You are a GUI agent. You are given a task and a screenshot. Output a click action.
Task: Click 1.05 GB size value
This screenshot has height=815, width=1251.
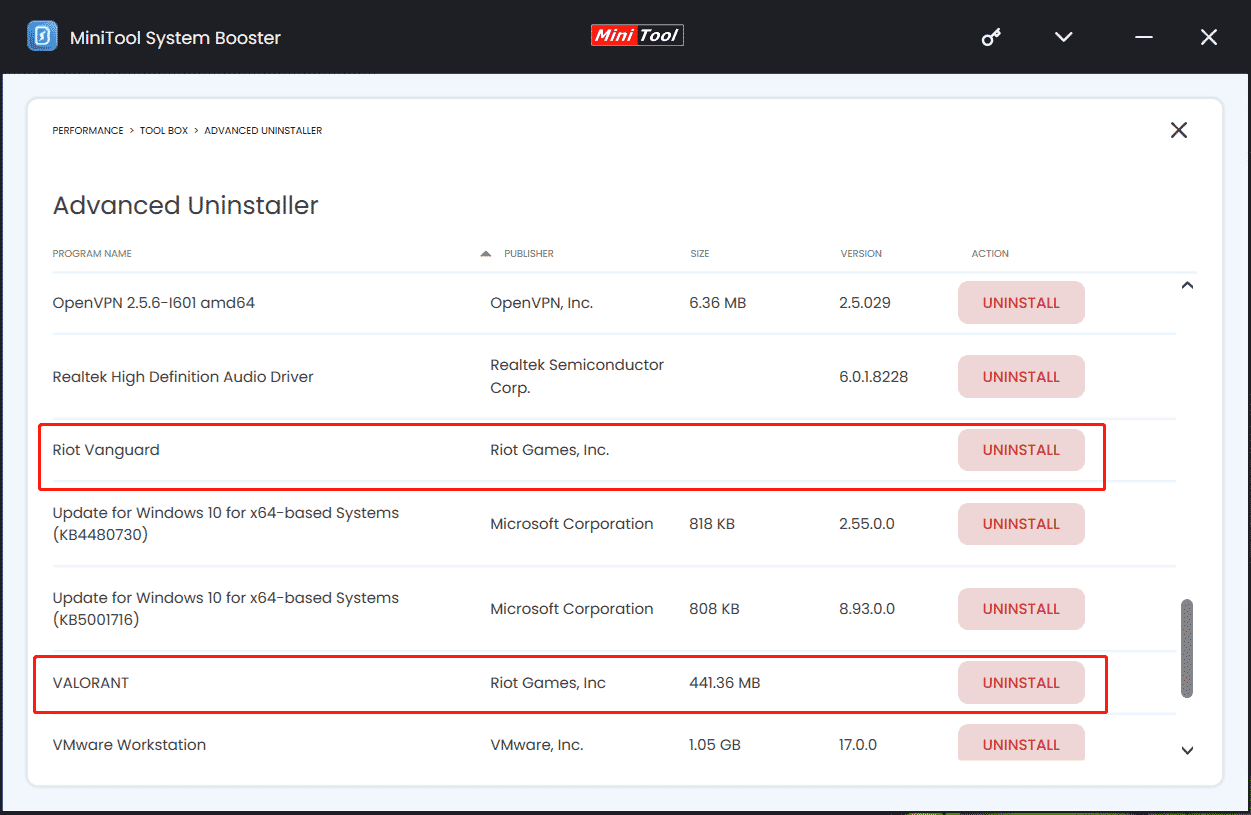tap(714, 745)
